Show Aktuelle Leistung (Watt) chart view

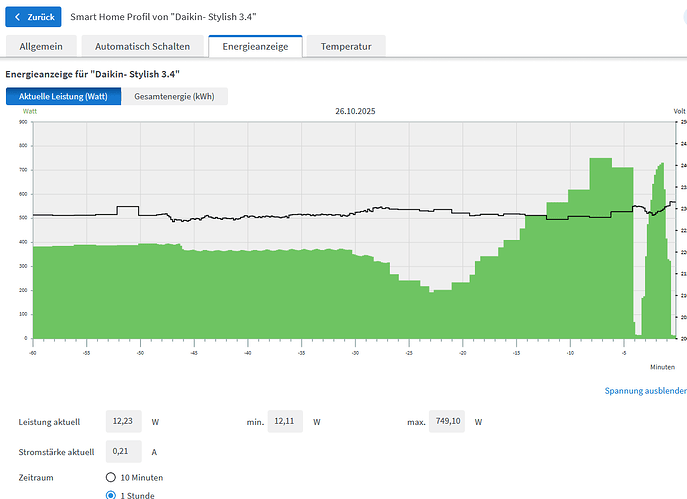(63, 96)
